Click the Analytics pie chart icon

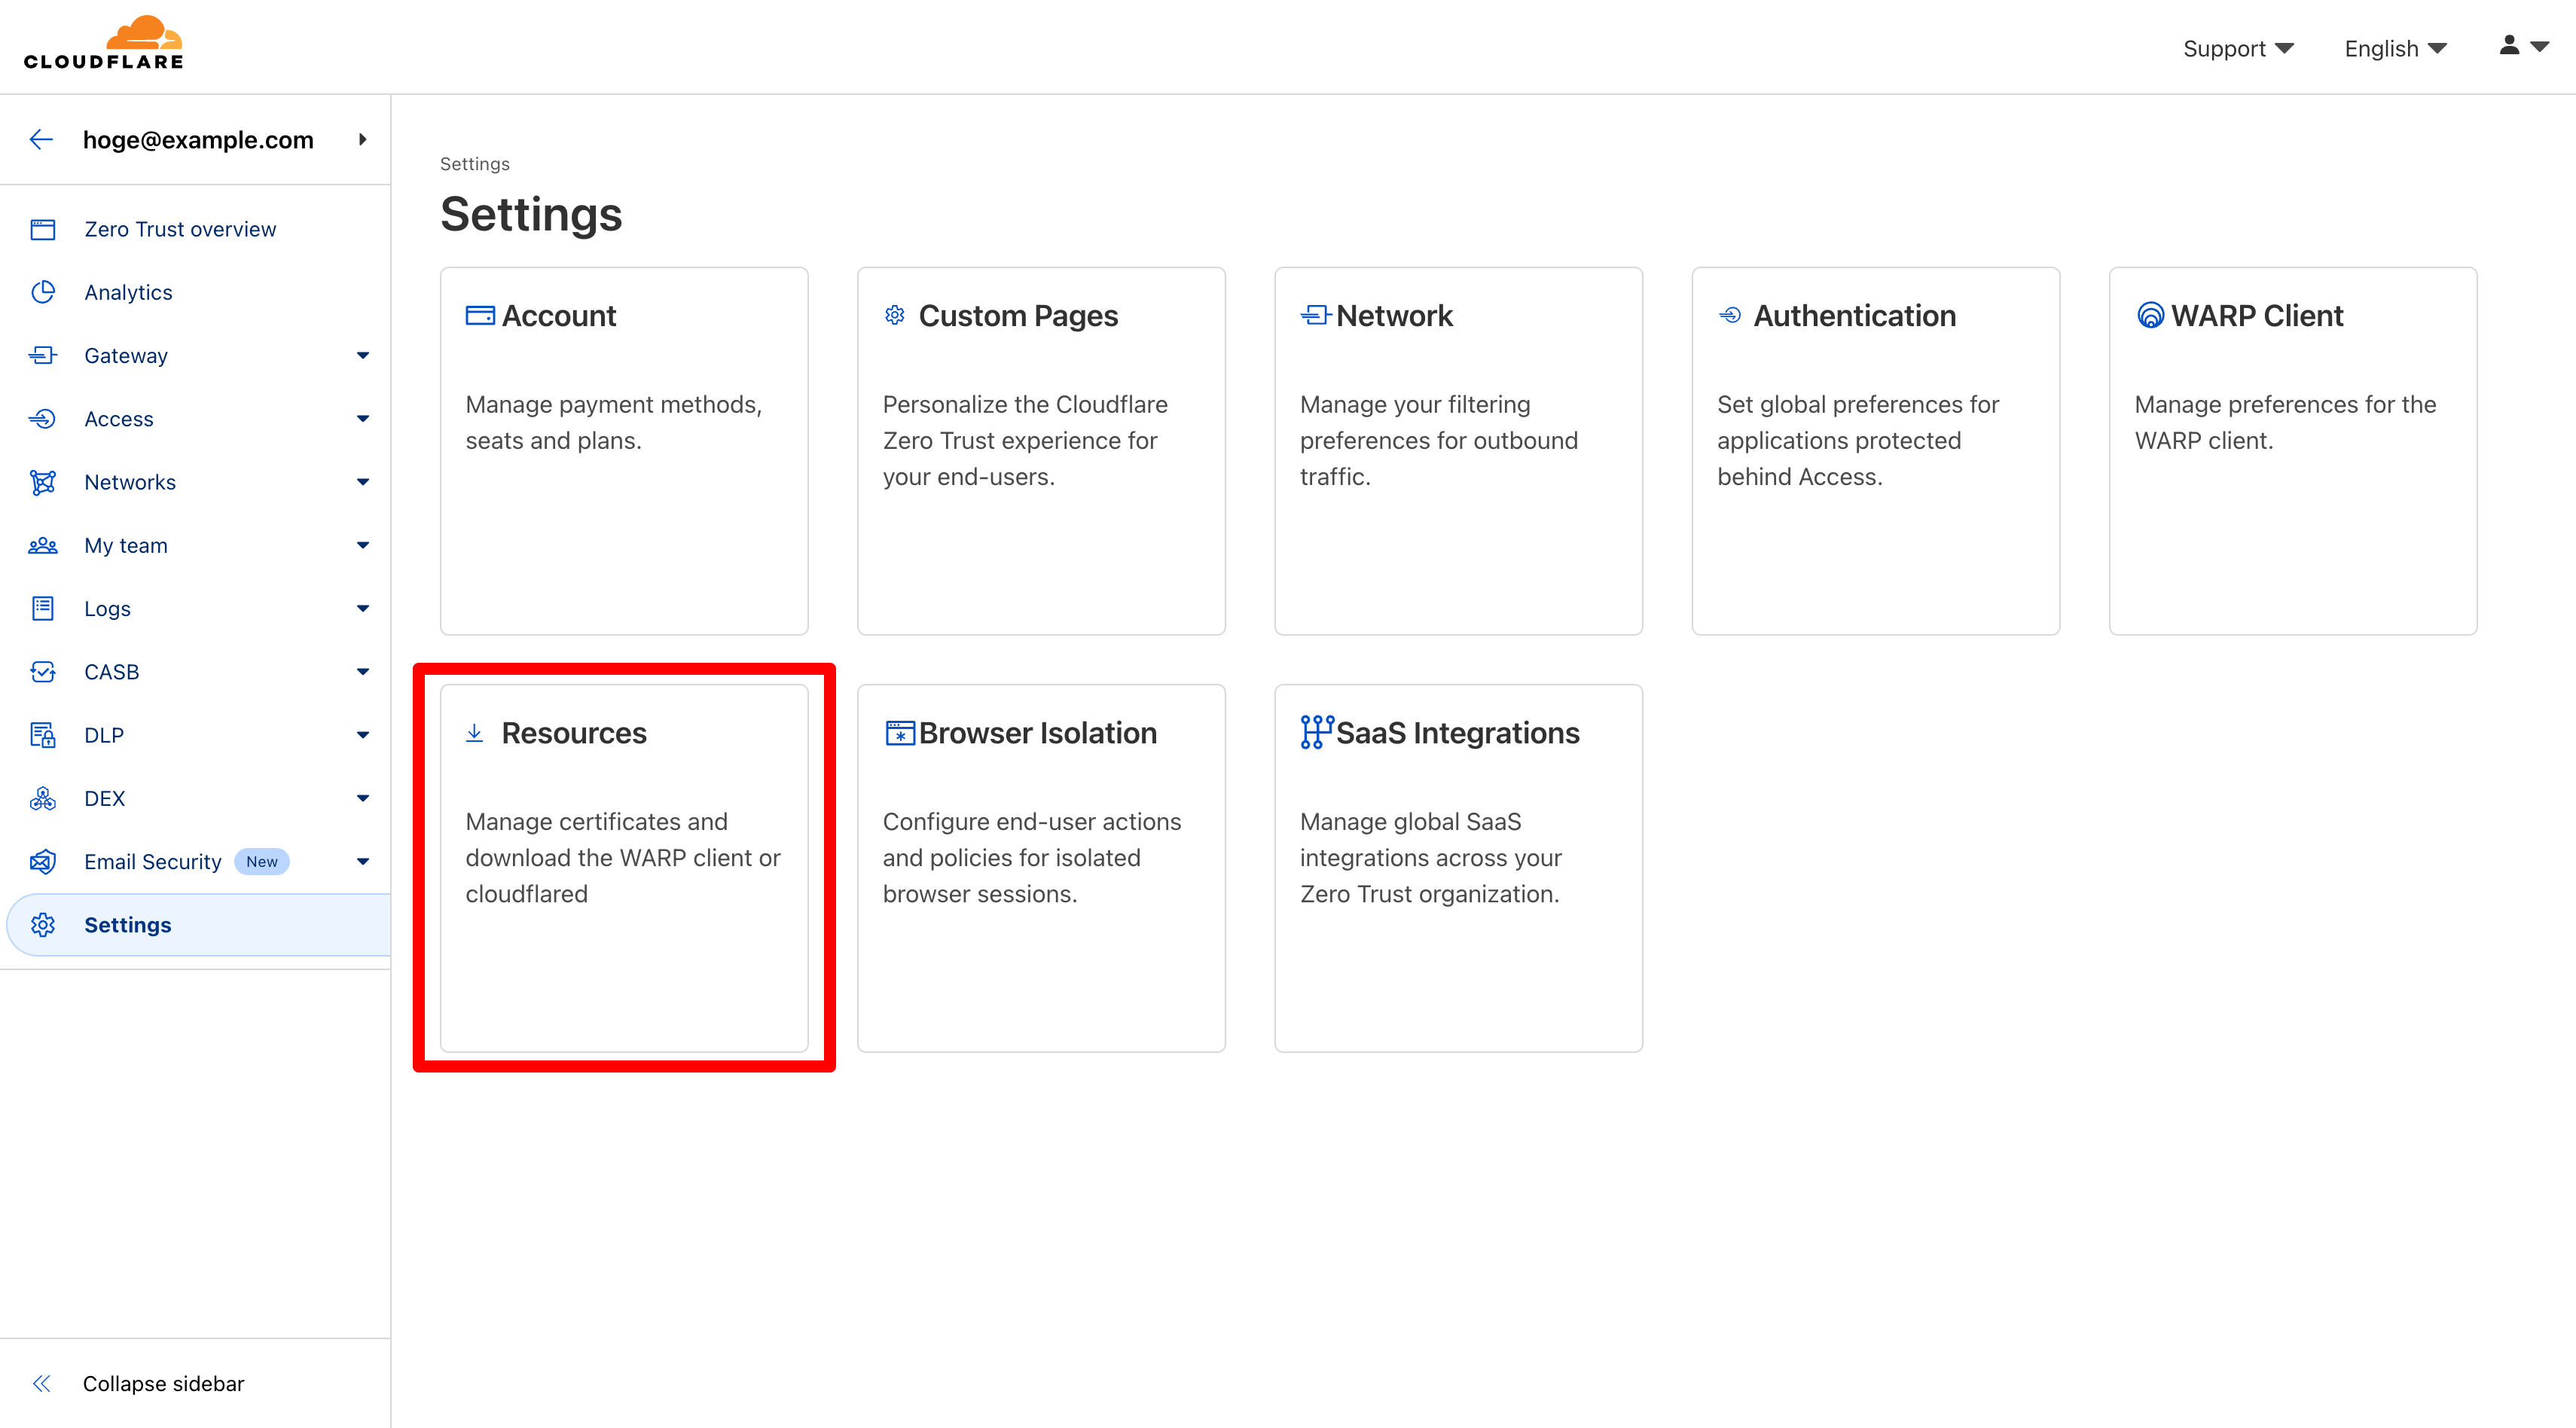click(42, 292)
